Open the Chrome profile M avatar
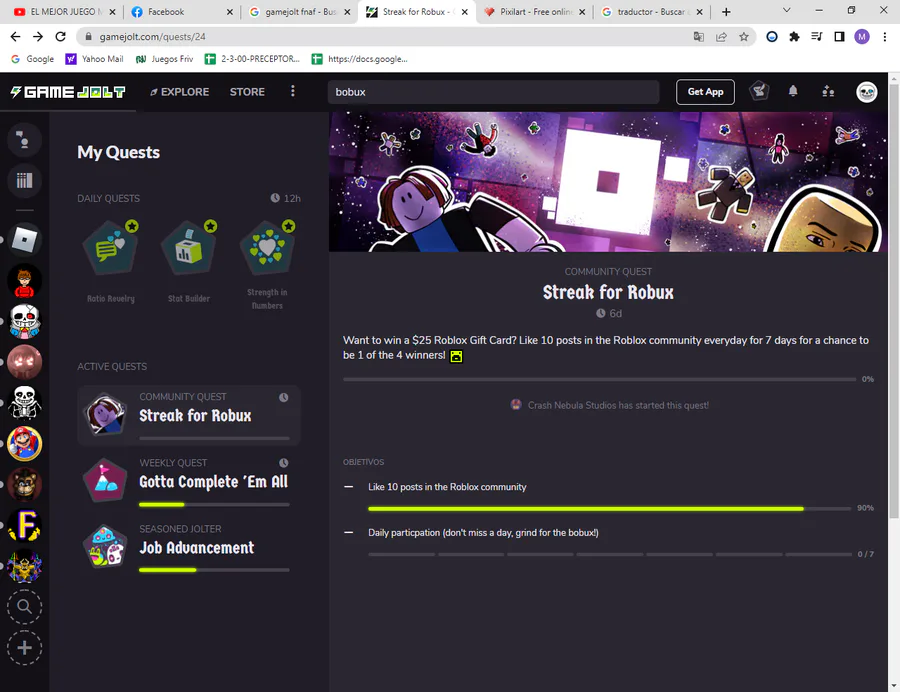This screenshot has width=900, height=692. [x=862, y=37]
